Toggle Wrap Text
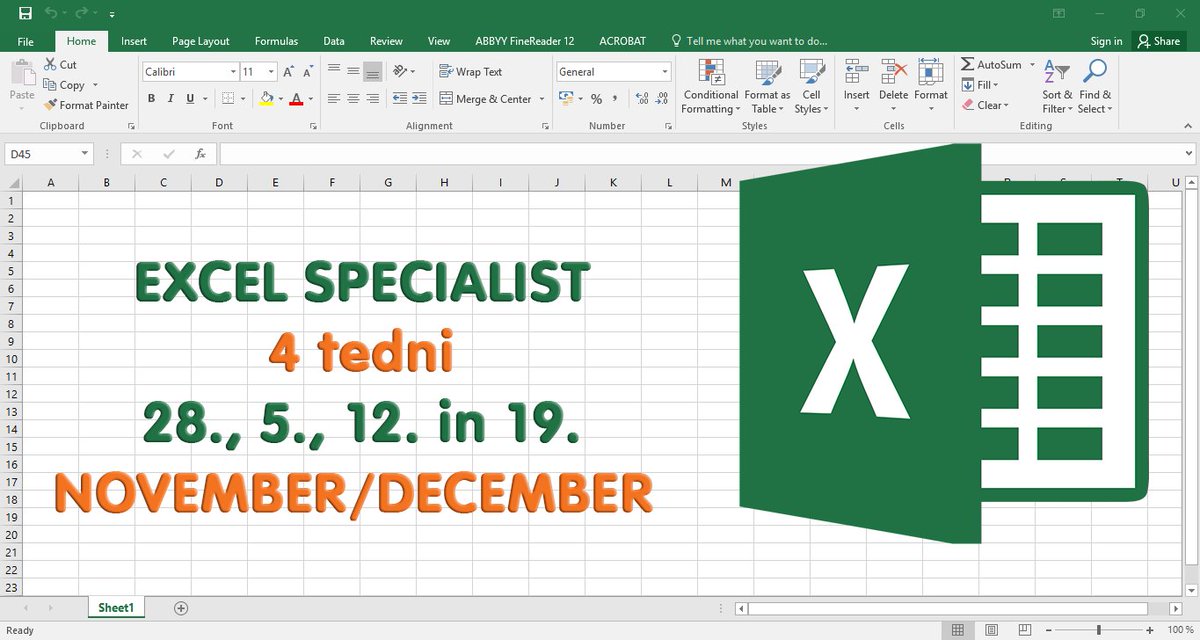 (471, 72)
